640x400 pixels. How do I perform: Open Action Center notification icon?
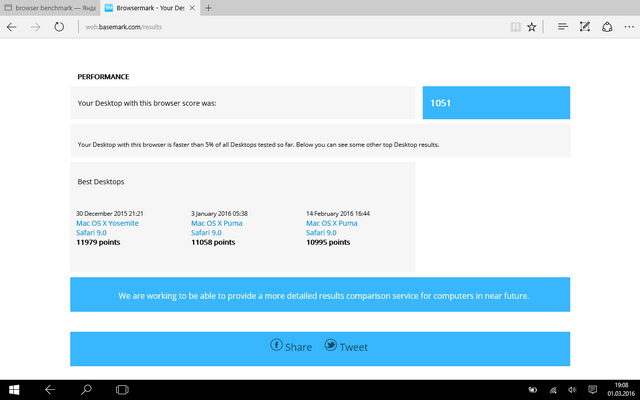[592, 390]
